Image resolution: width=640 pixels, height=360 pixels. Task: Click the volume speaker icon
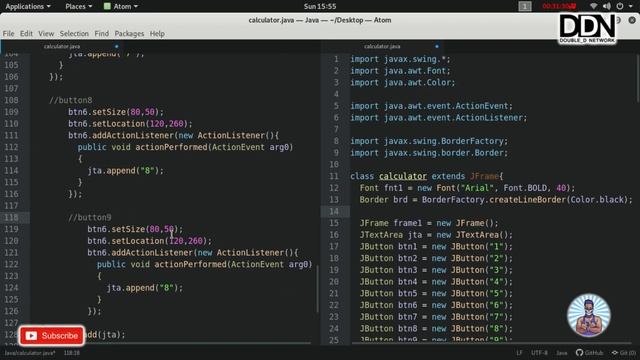607,6
